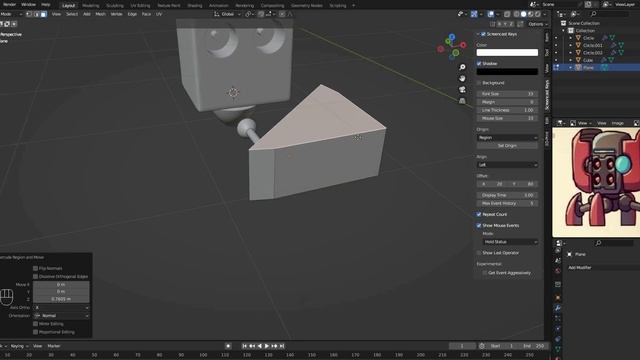The image size is (640, 360).
Task: Open Layout workspace tab
Action: (69, 6)
